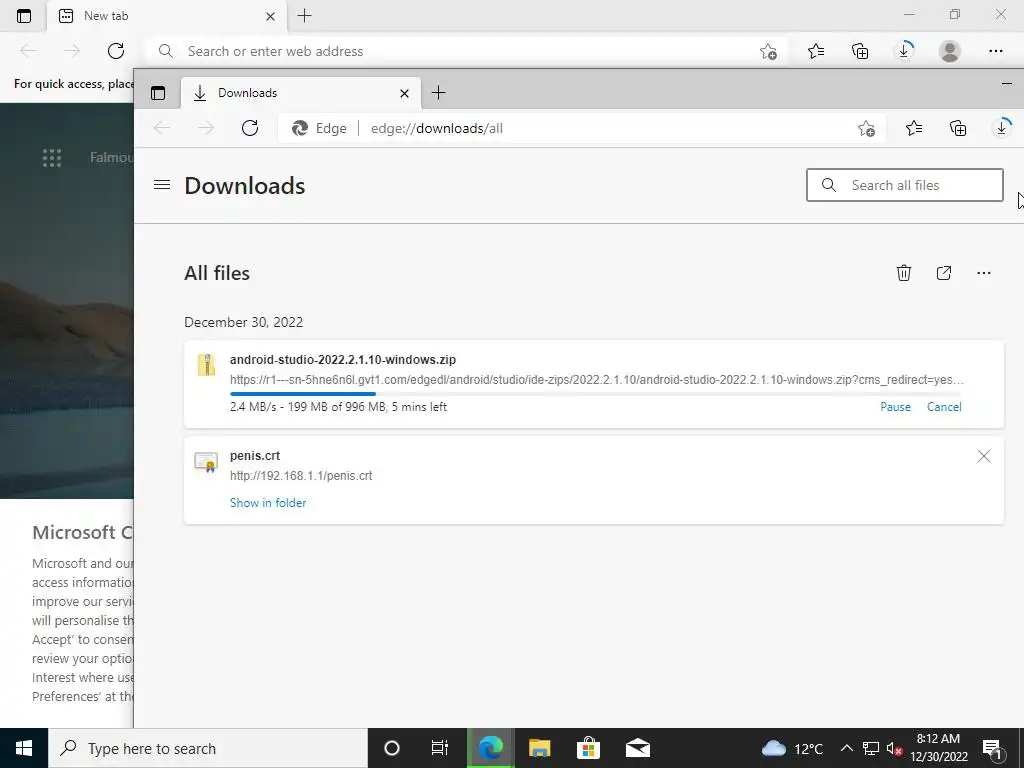This screenshot has height=768, width=1024.
Task: Click Show in folder for penis.crt
Action: click(268, 502)
